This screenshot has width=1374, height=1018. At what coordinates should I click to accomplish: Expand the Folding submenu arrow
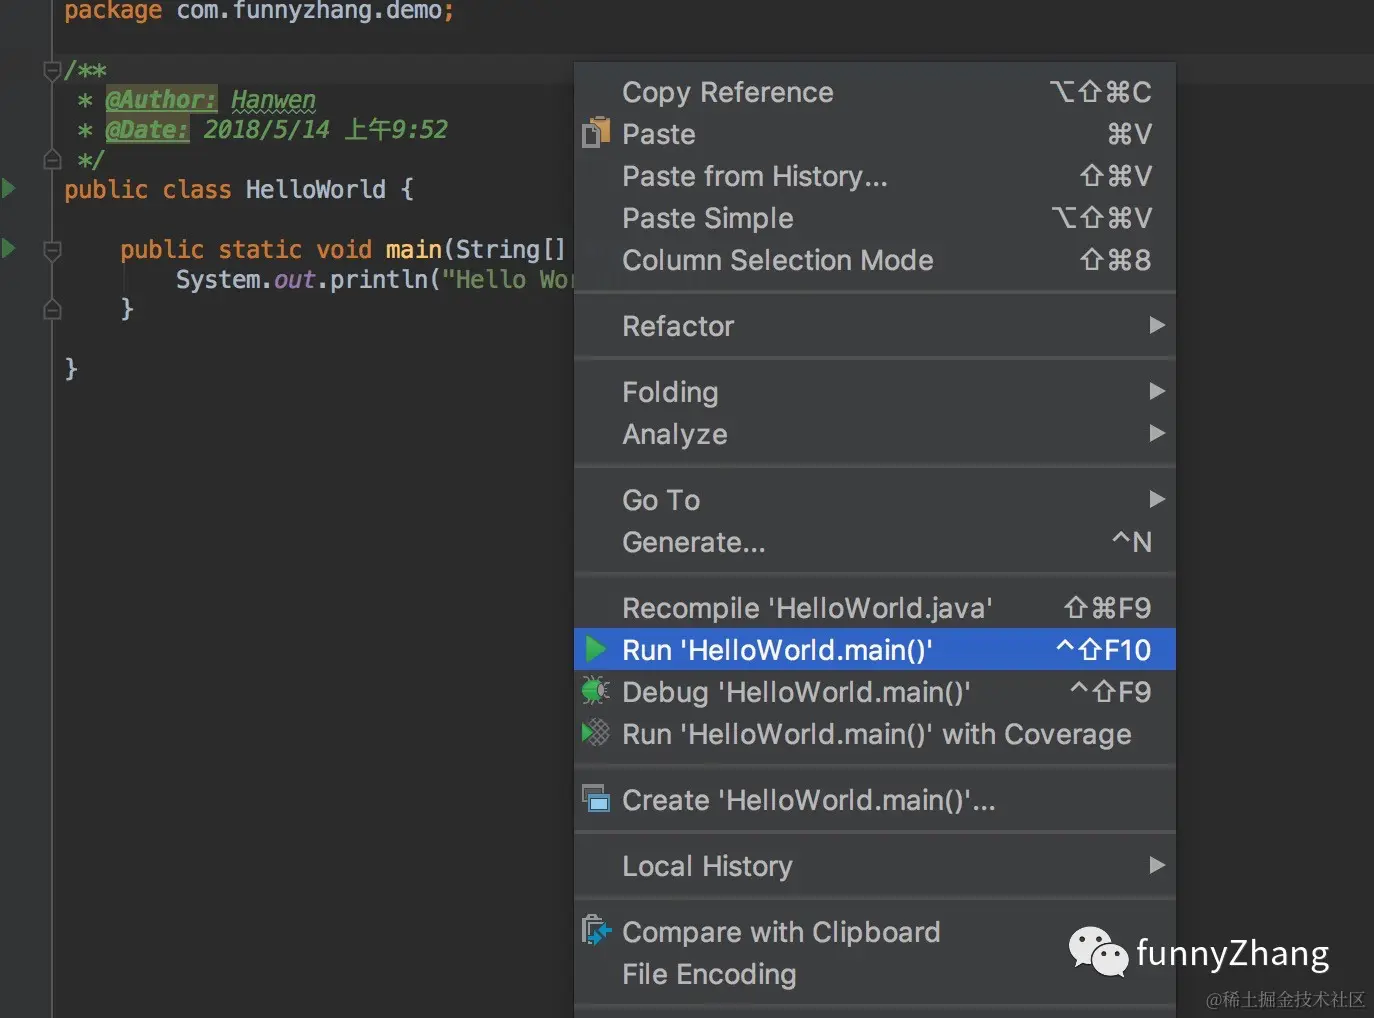(x=1157, y=391)
